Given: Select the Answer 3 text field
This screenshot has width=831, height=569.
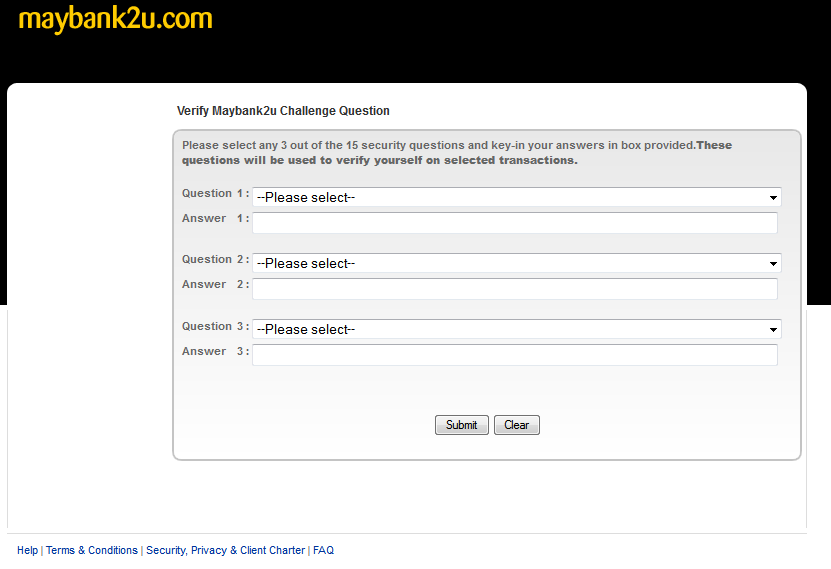Looking at the screenshot, I should (x=515, y=355).
